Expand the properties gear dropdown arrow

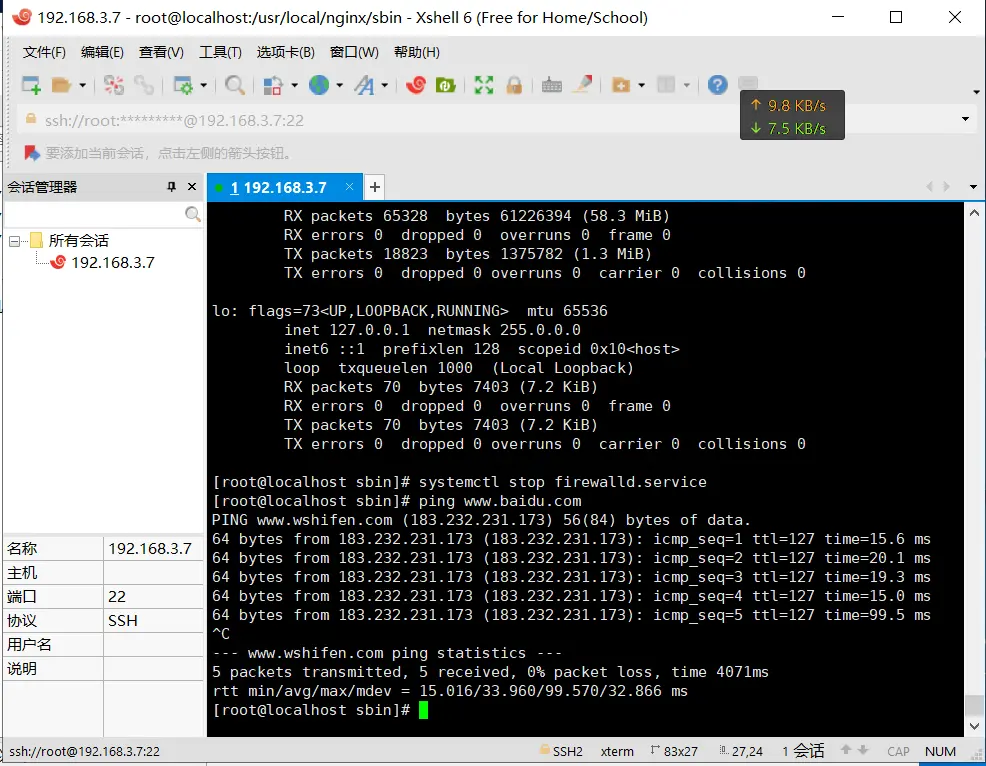pos(203,85)
